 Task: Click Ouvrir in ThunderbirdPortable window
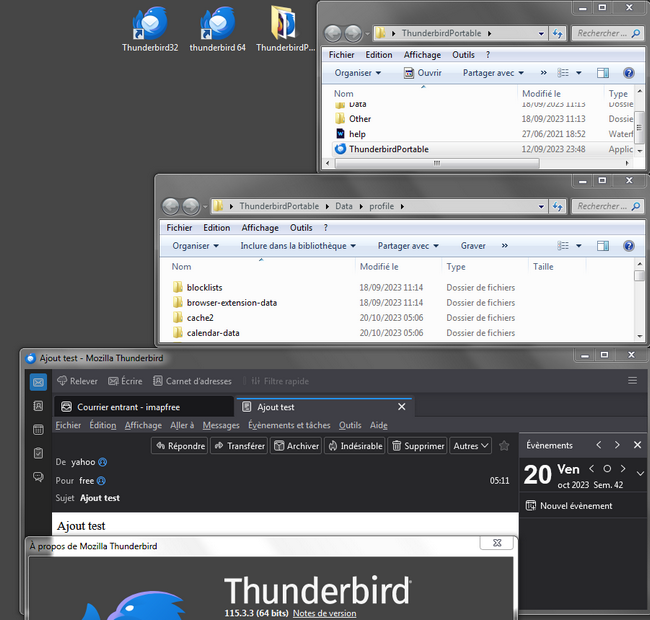[422, 73]
